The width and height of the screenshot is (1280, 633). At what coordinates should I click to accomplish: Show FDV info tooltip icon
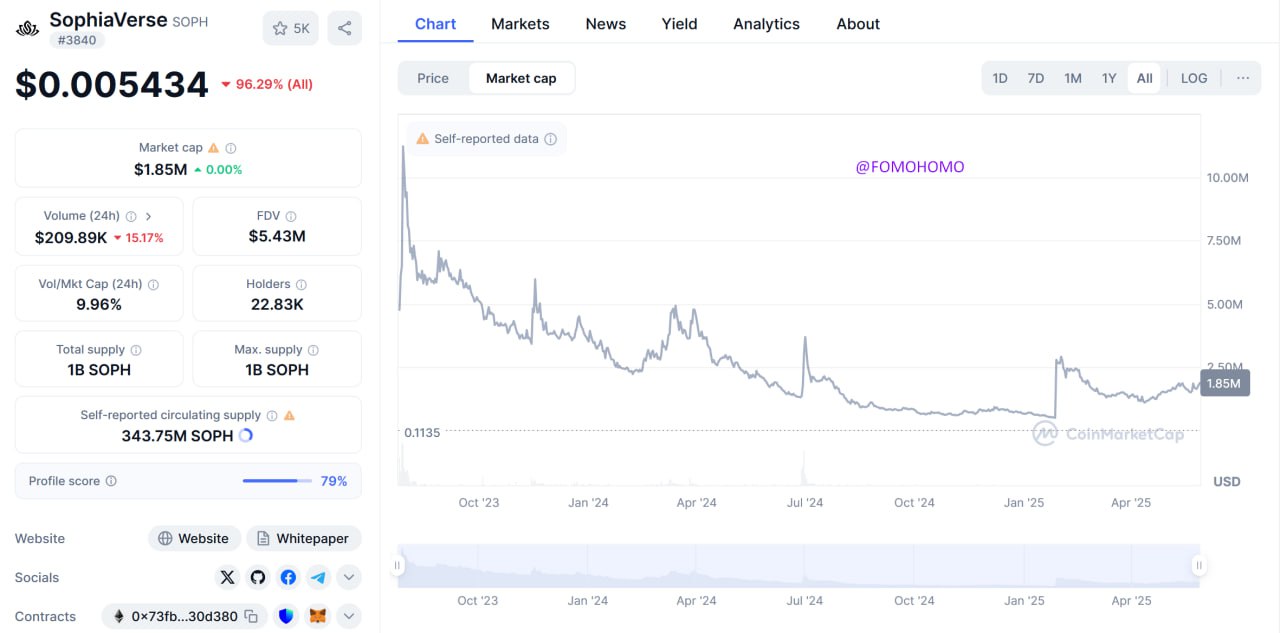point(291,216)
